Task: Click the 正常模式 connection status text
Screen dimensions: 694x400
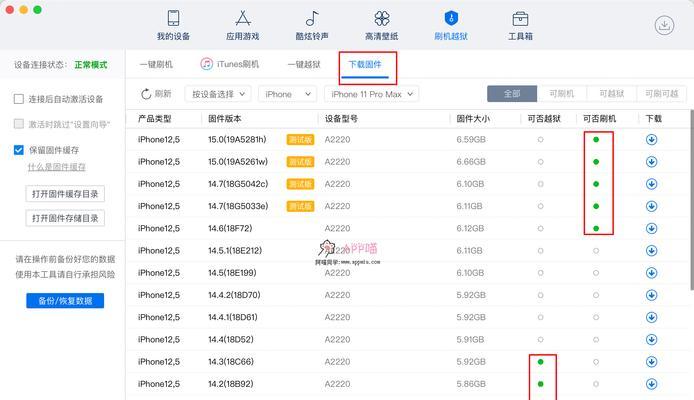Action: [x=91, y=65]
